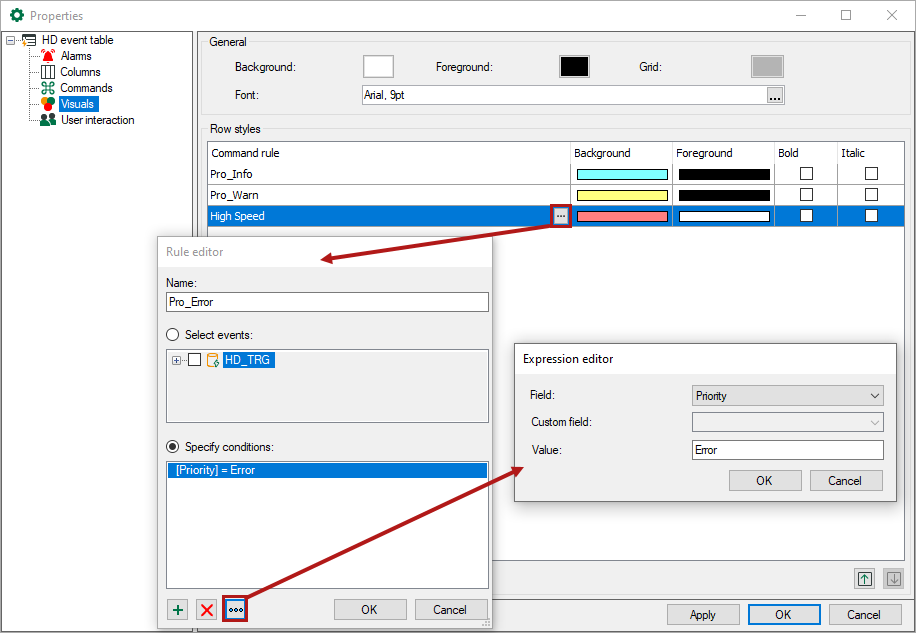Change High Speed white foreground color
The width and height of the screenshot is (916, 633).
(x=724, y=216)
